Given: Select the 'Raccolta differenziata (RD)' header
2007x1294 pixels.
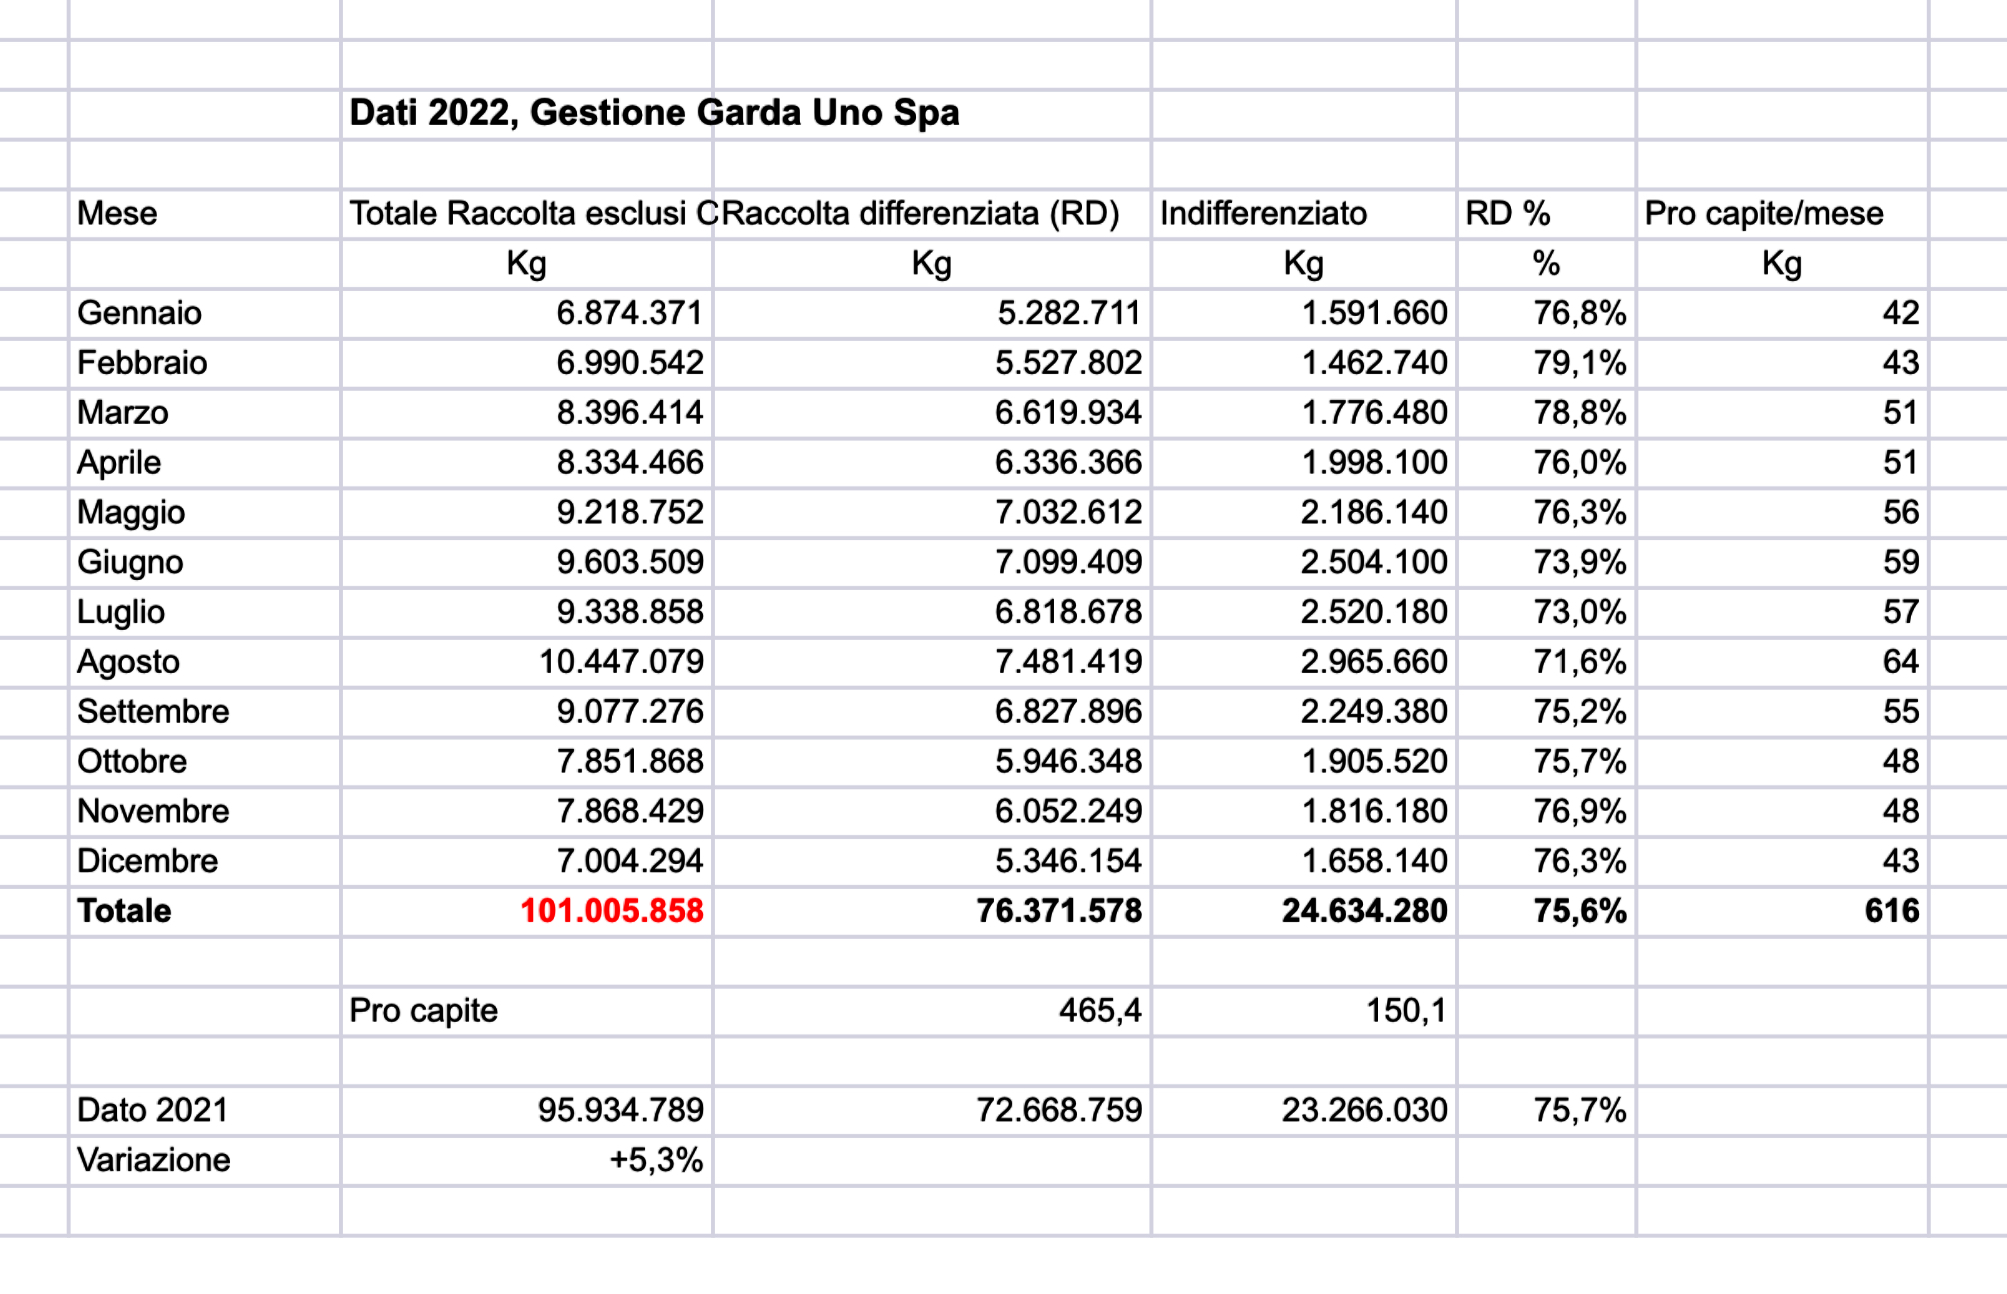Looking at the screenshot, I should (x=920, y=213).
